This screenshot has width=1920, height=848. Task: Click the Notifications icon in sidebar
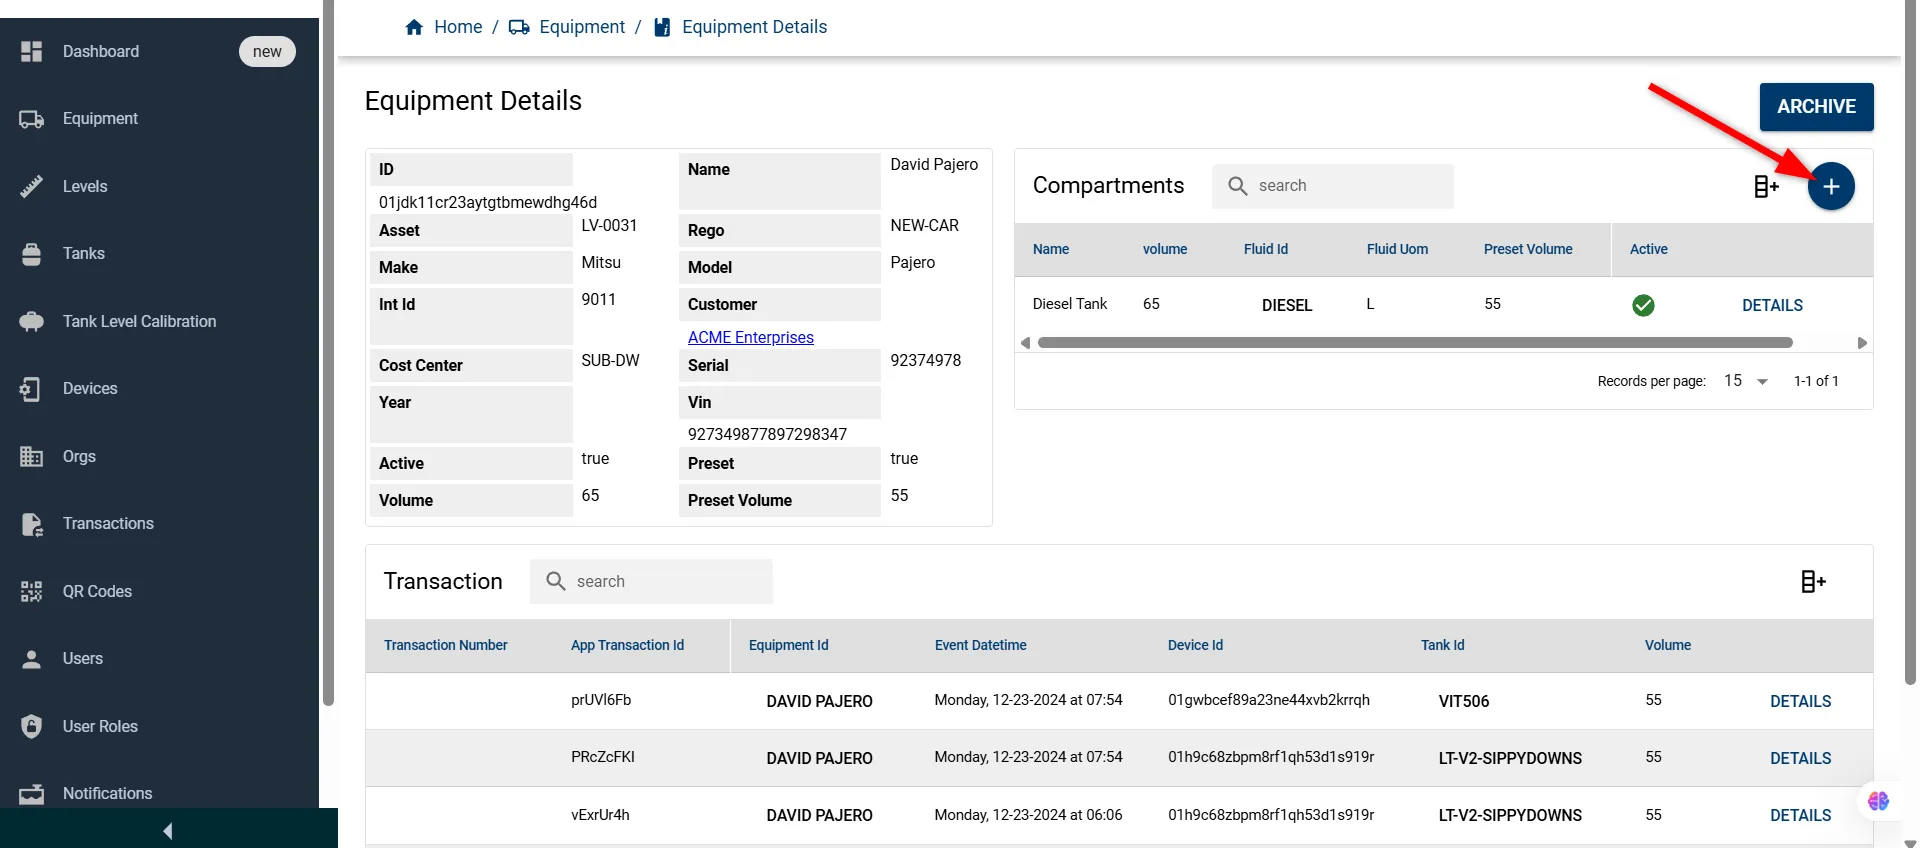[x=32, y=794]
